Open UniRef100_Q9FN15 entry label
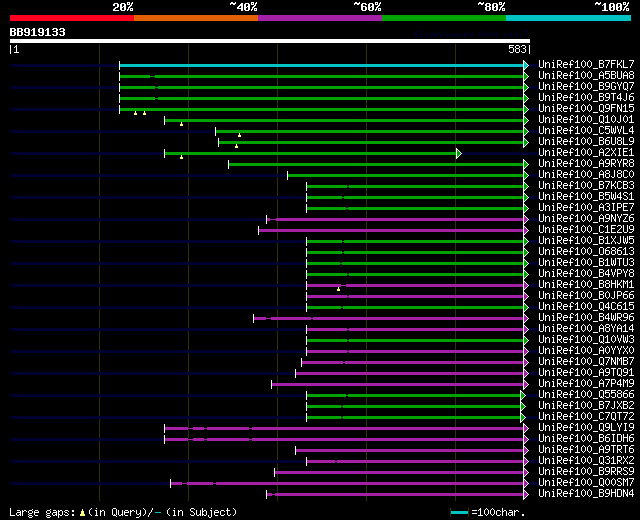640x520 pixels. click(586, 108)
